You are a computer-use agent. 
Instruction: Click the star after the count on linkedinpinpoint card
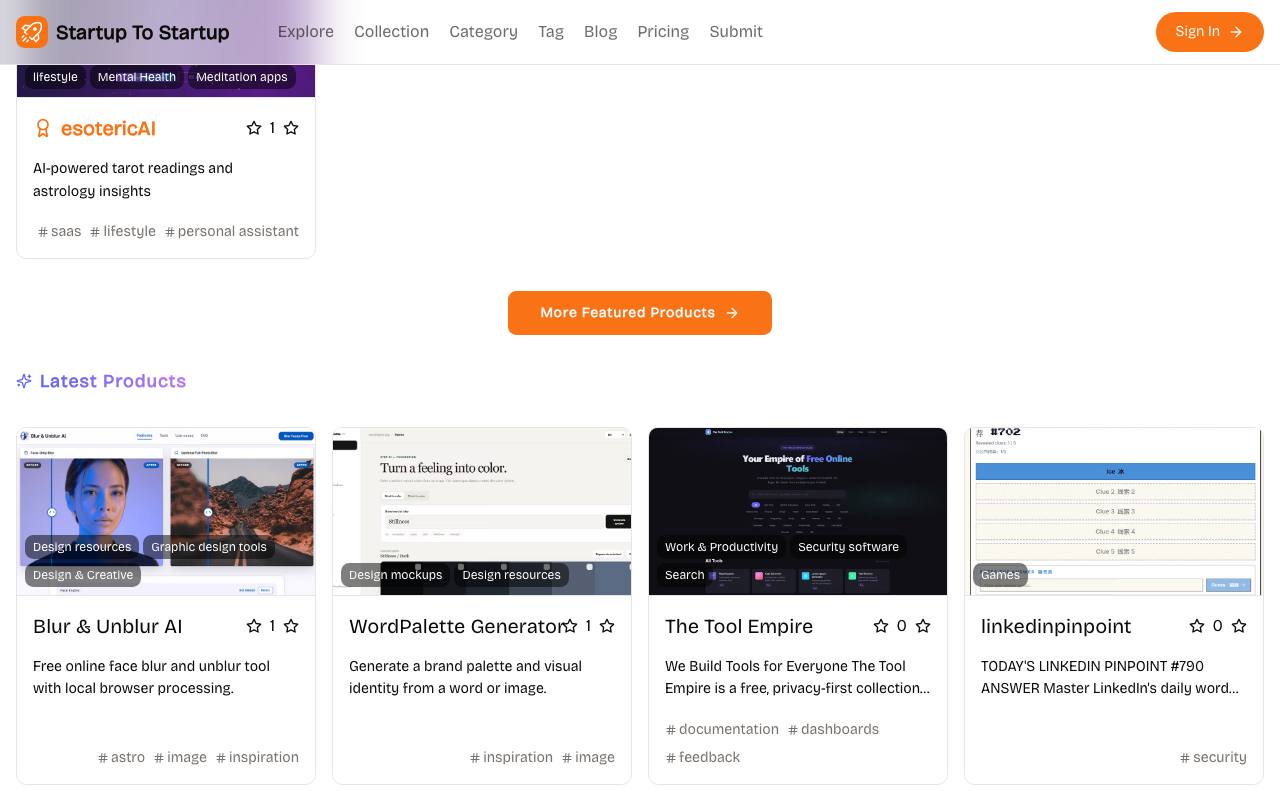tap(1239, 626)
